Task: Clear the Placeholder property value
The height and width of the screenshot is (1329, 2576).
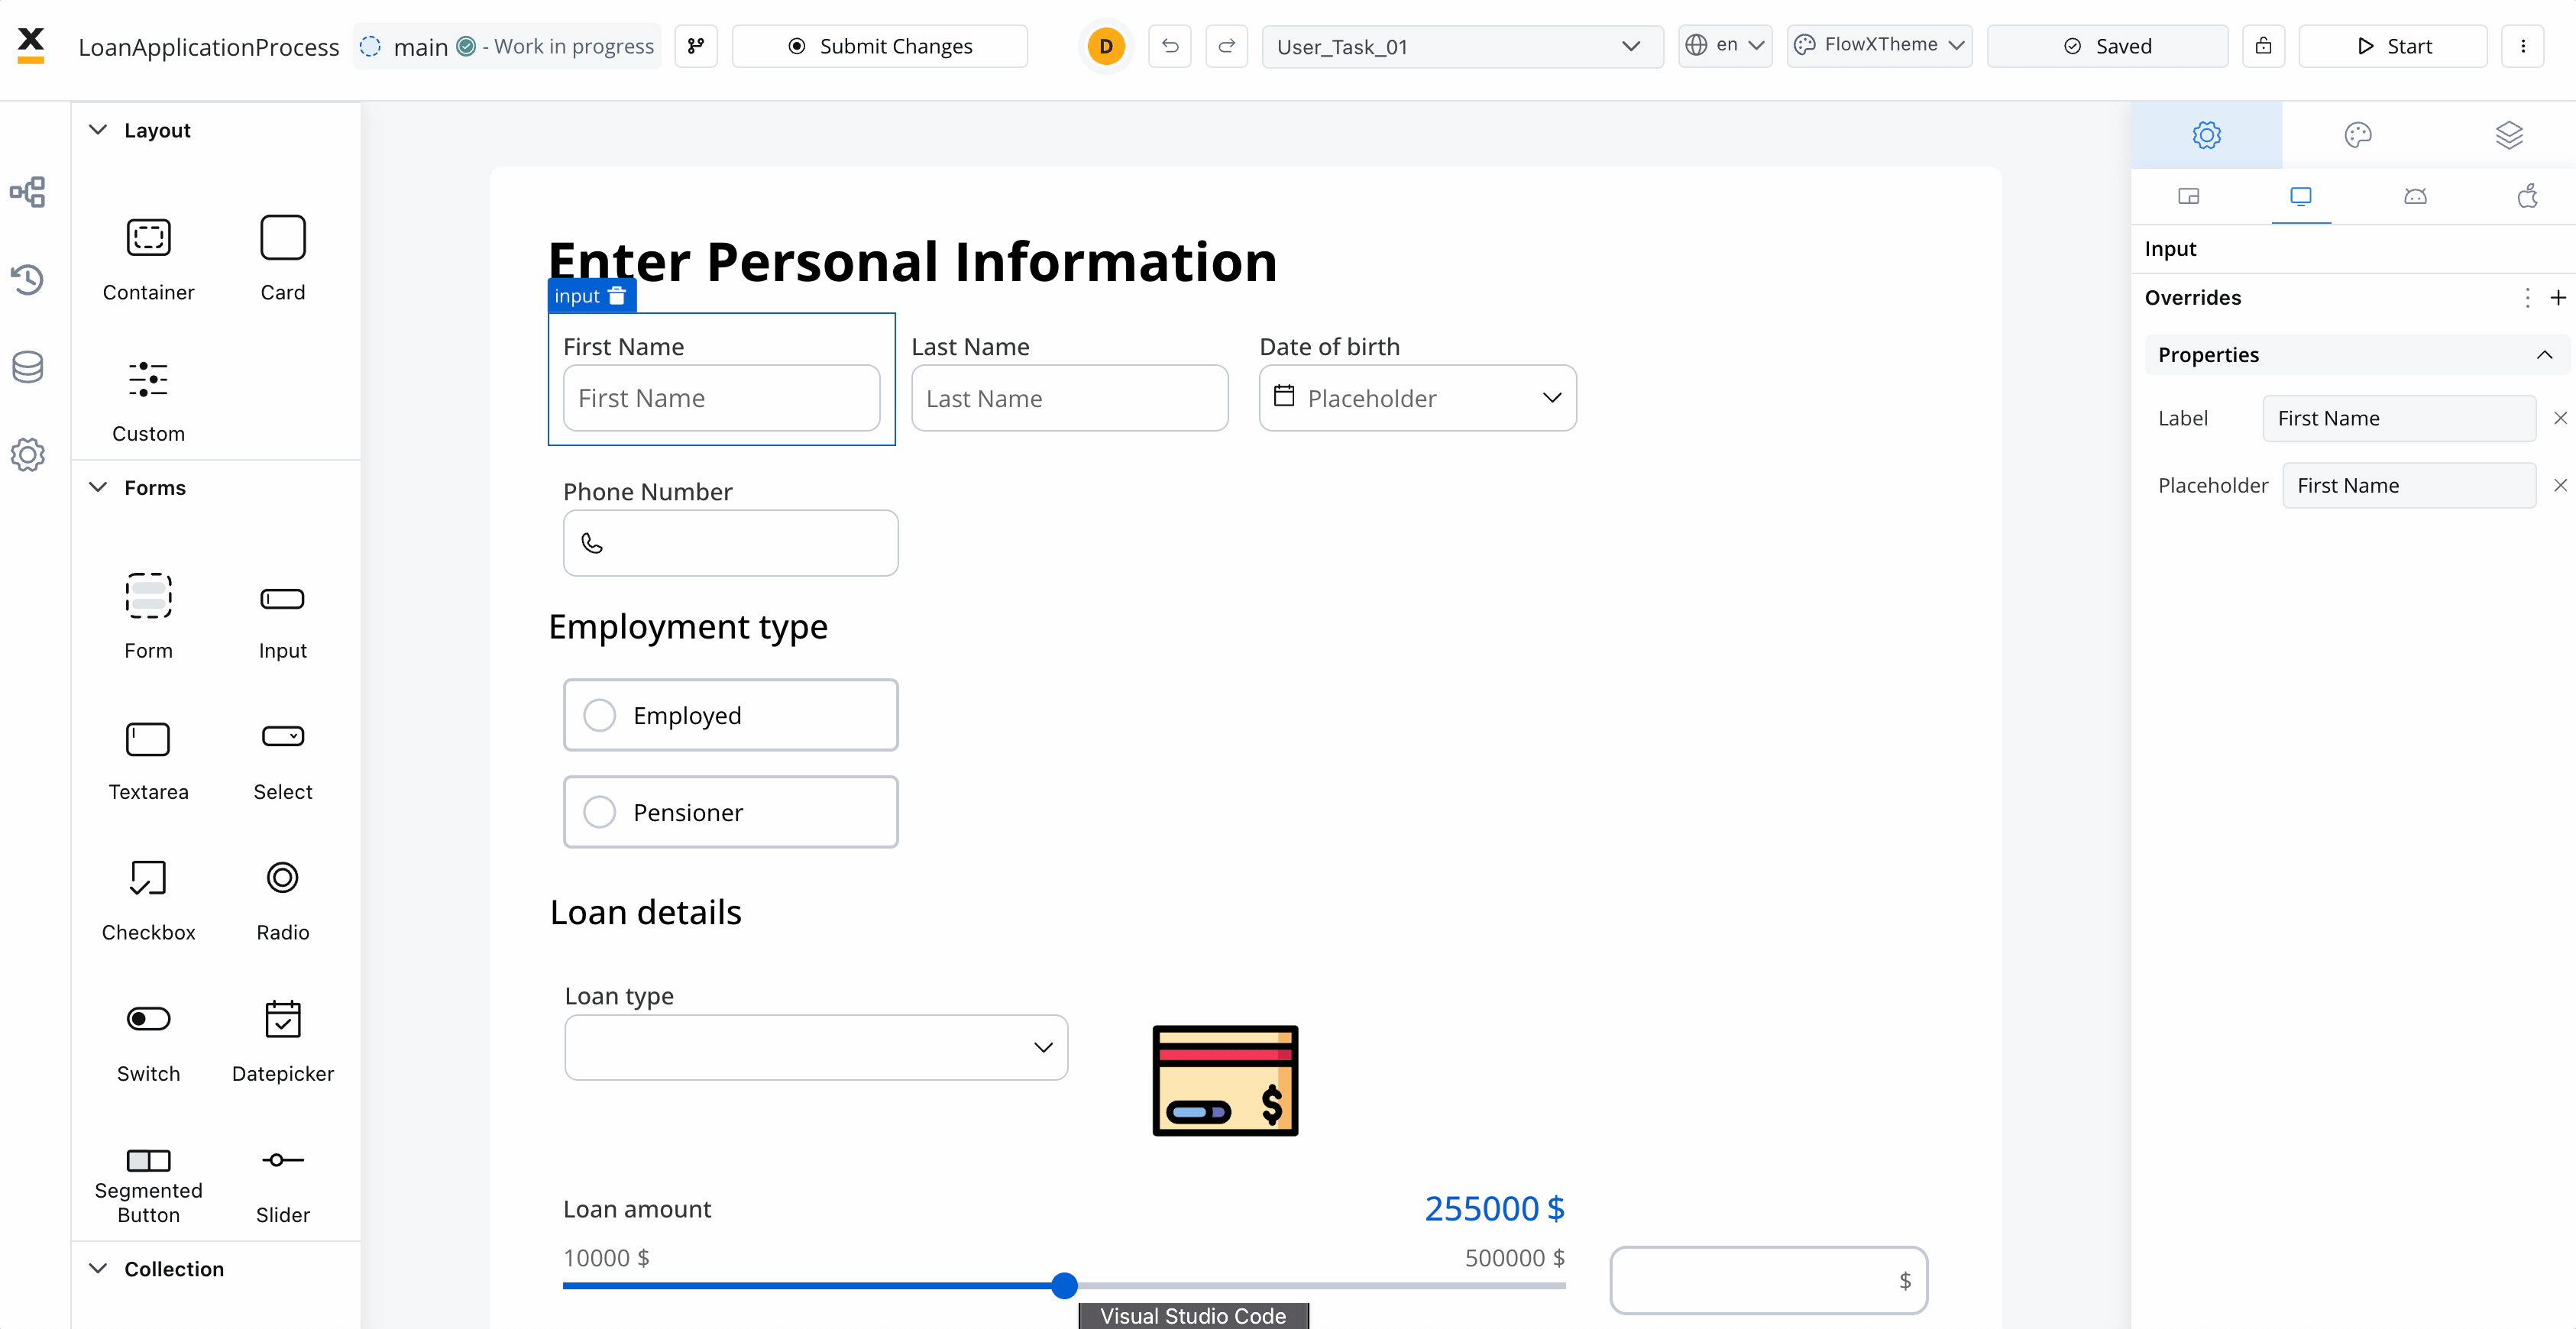Action: tap(2560, 485)
